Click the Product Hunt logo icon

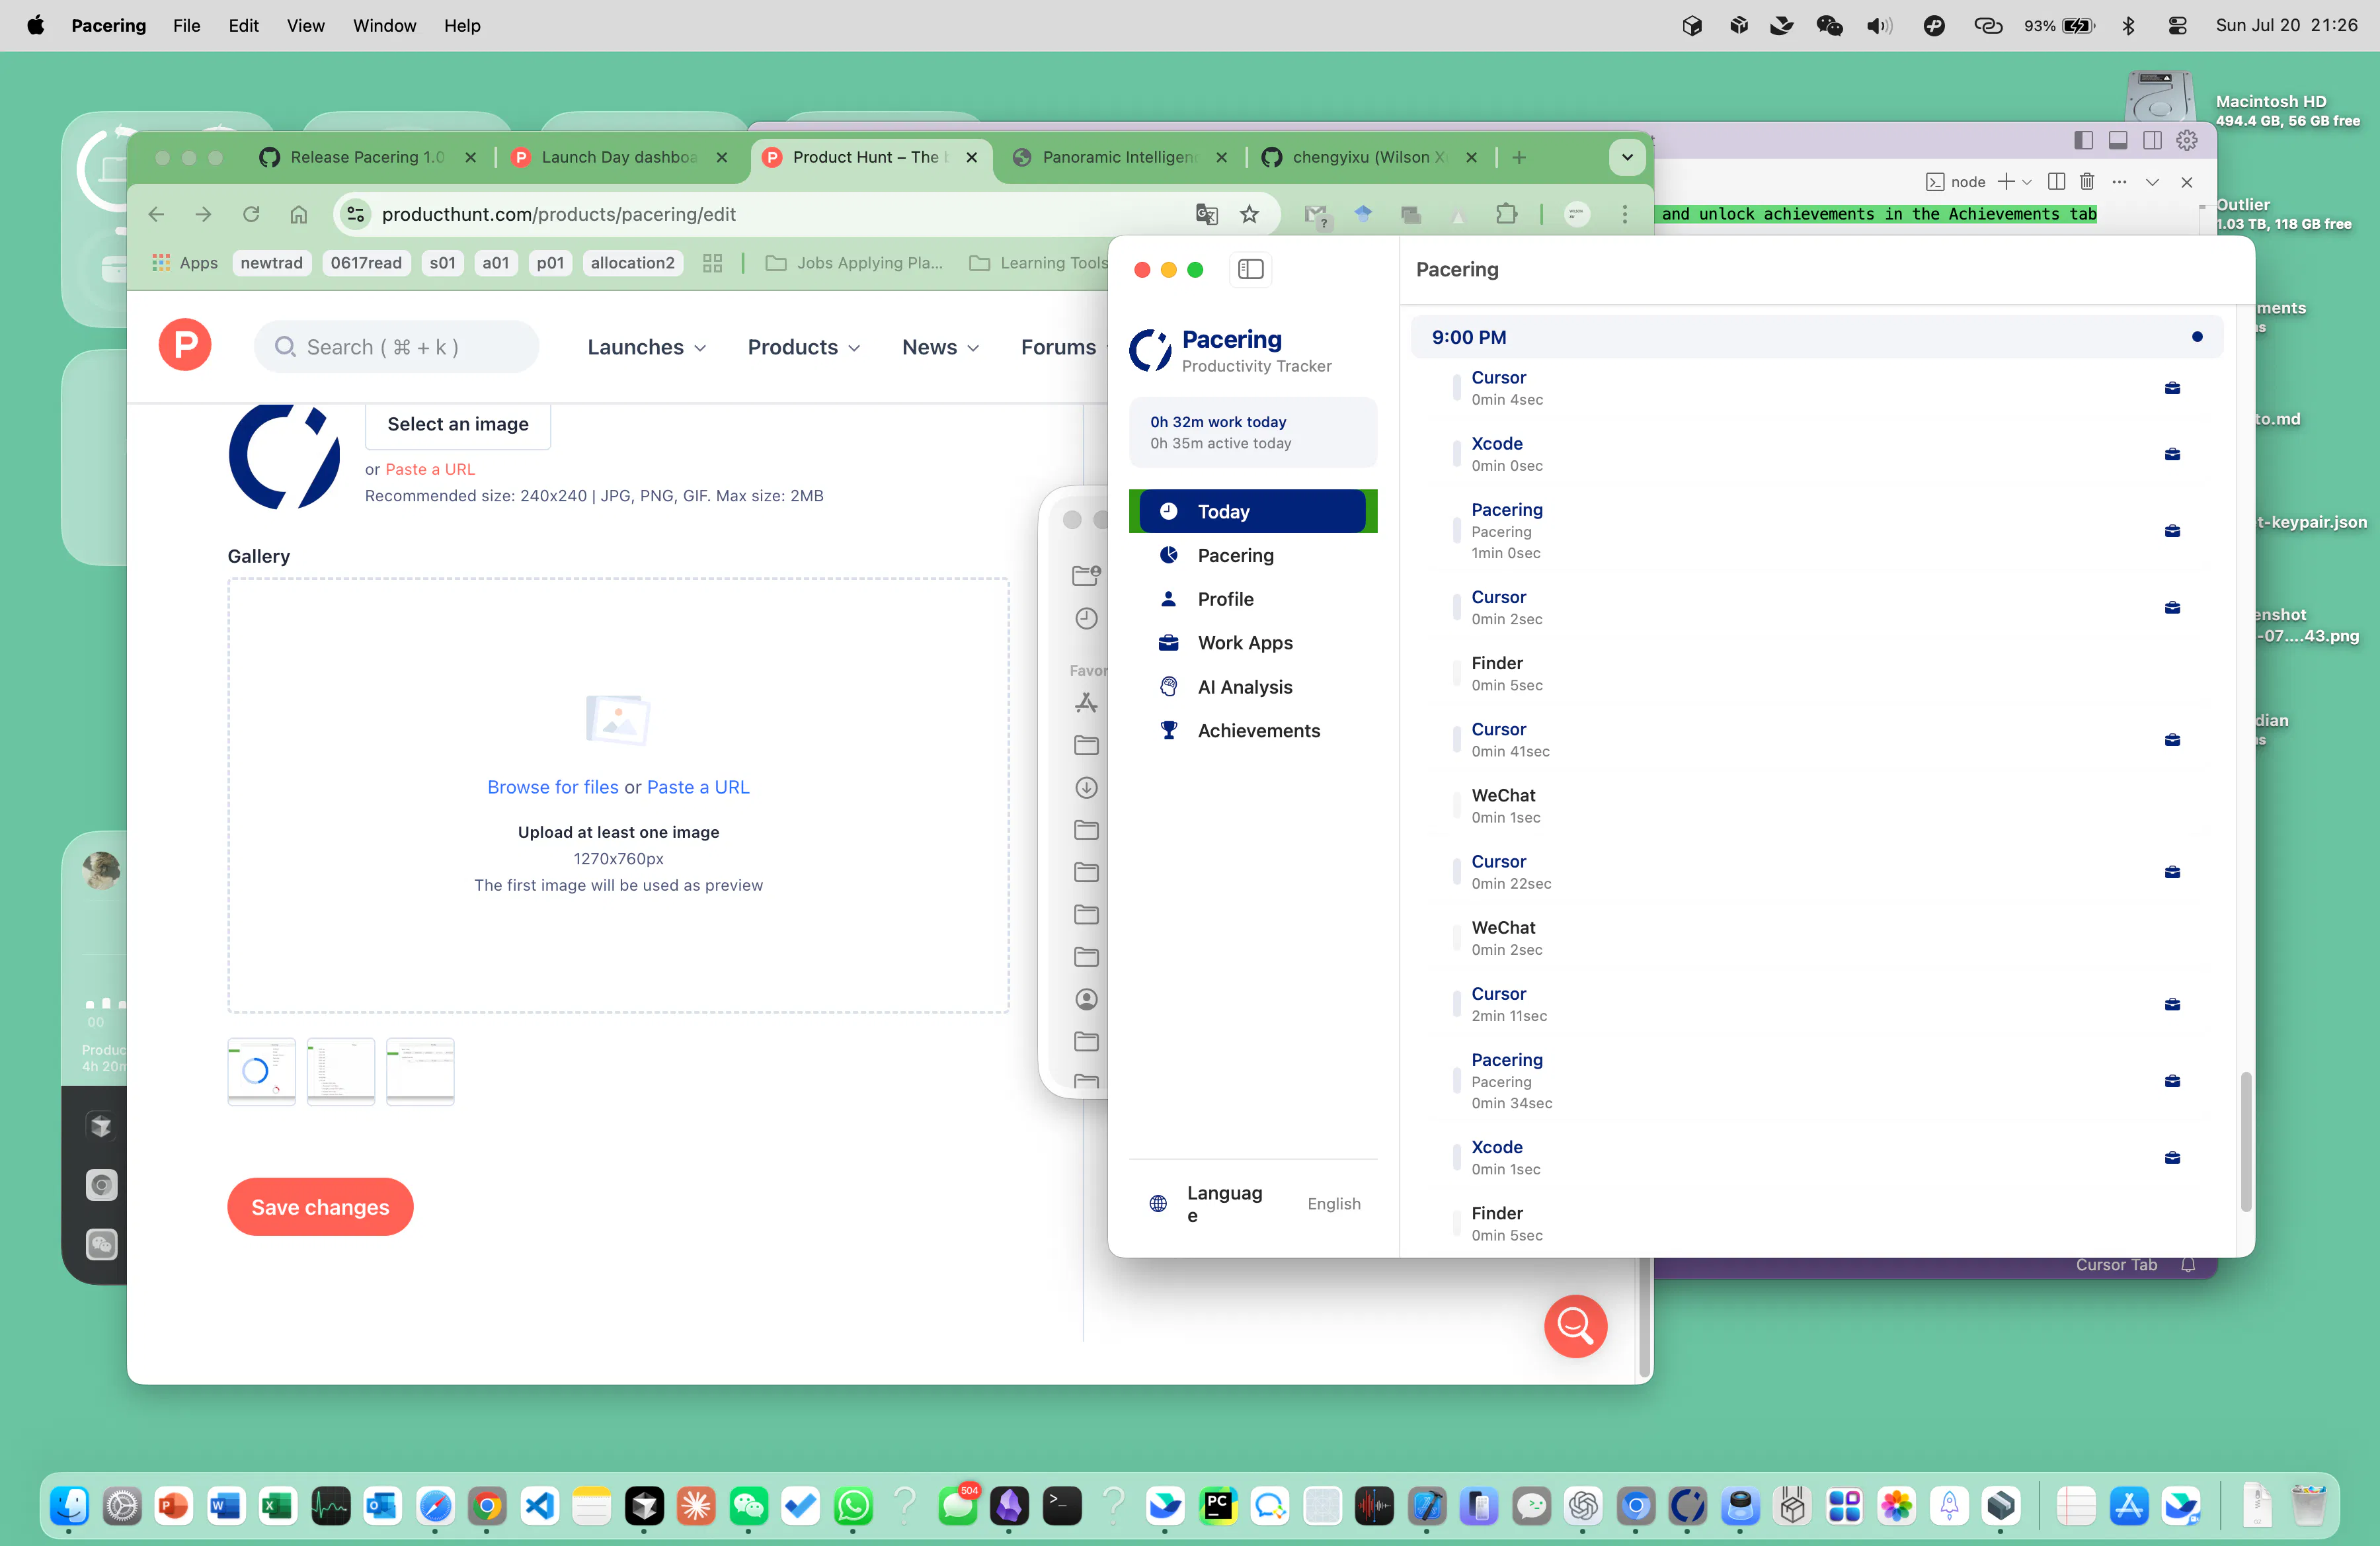[x=185, y=345]
